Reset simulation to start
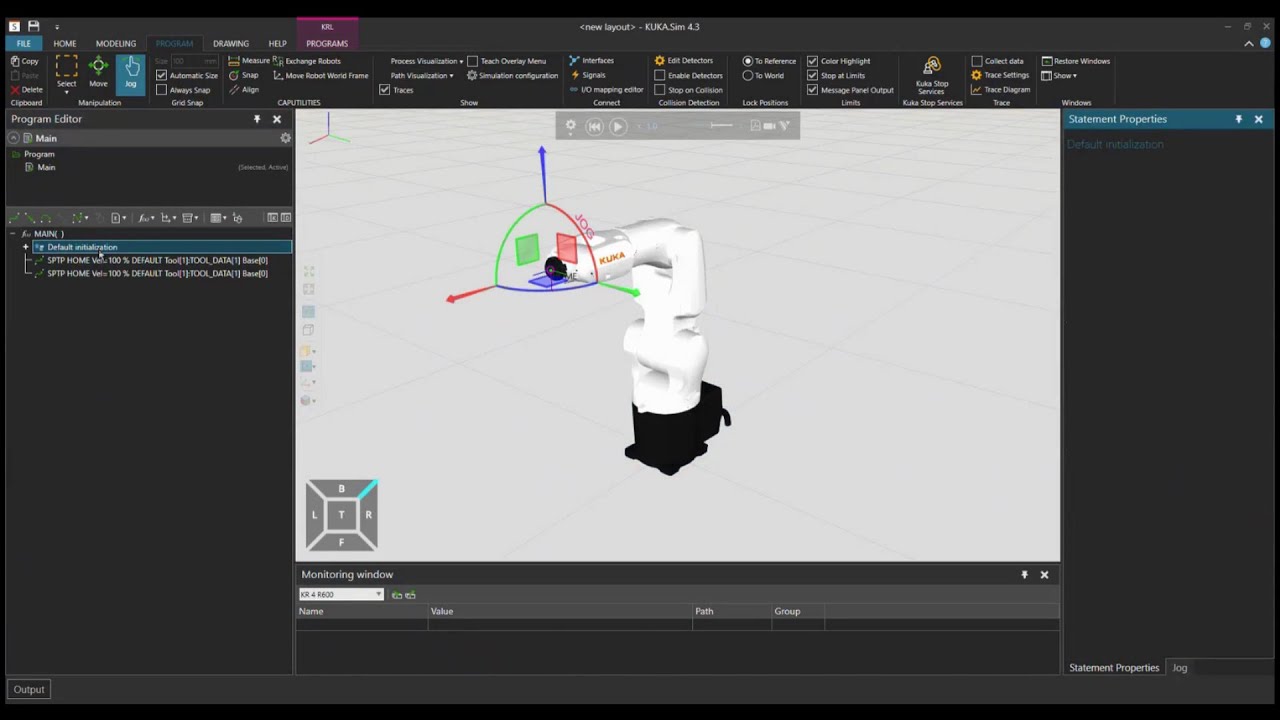 pyautogui.click(x=594, y=126)
